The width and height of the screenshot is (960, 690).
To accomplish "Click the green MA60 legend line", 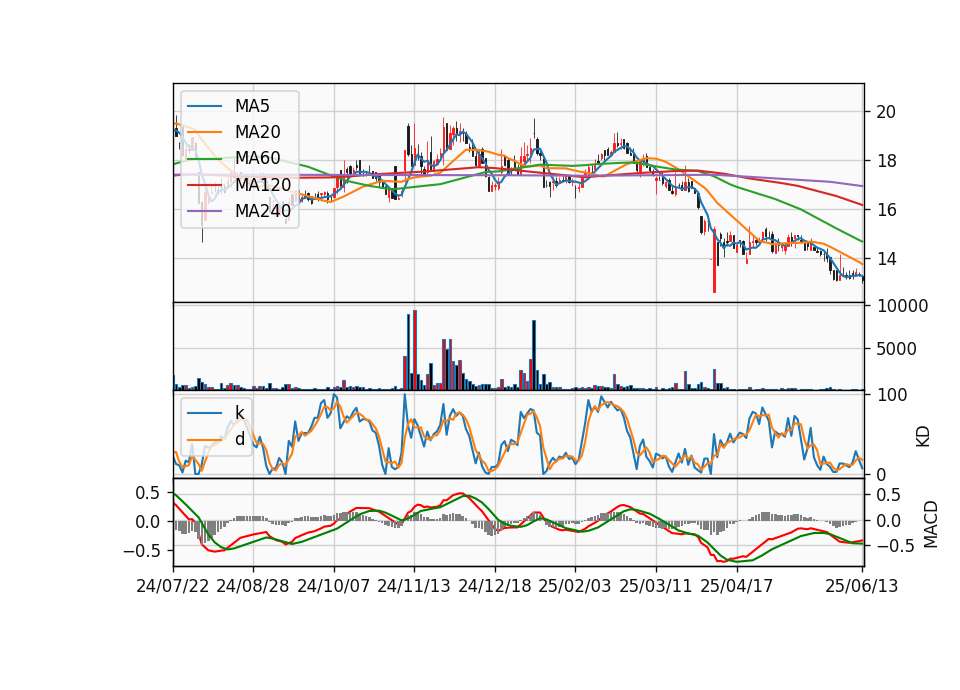I will click(x=204, y=159).
